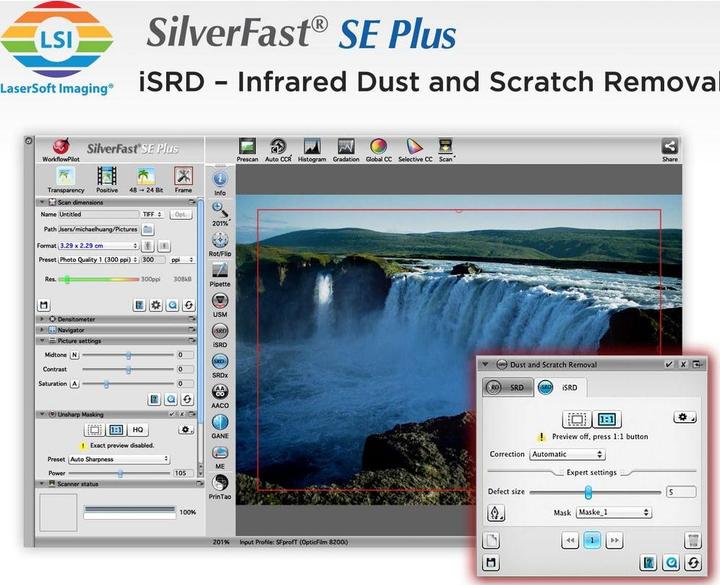Switch to the iSRD tab
The width and height of the screenshot is (720, 585).
(x=560, y=387)
